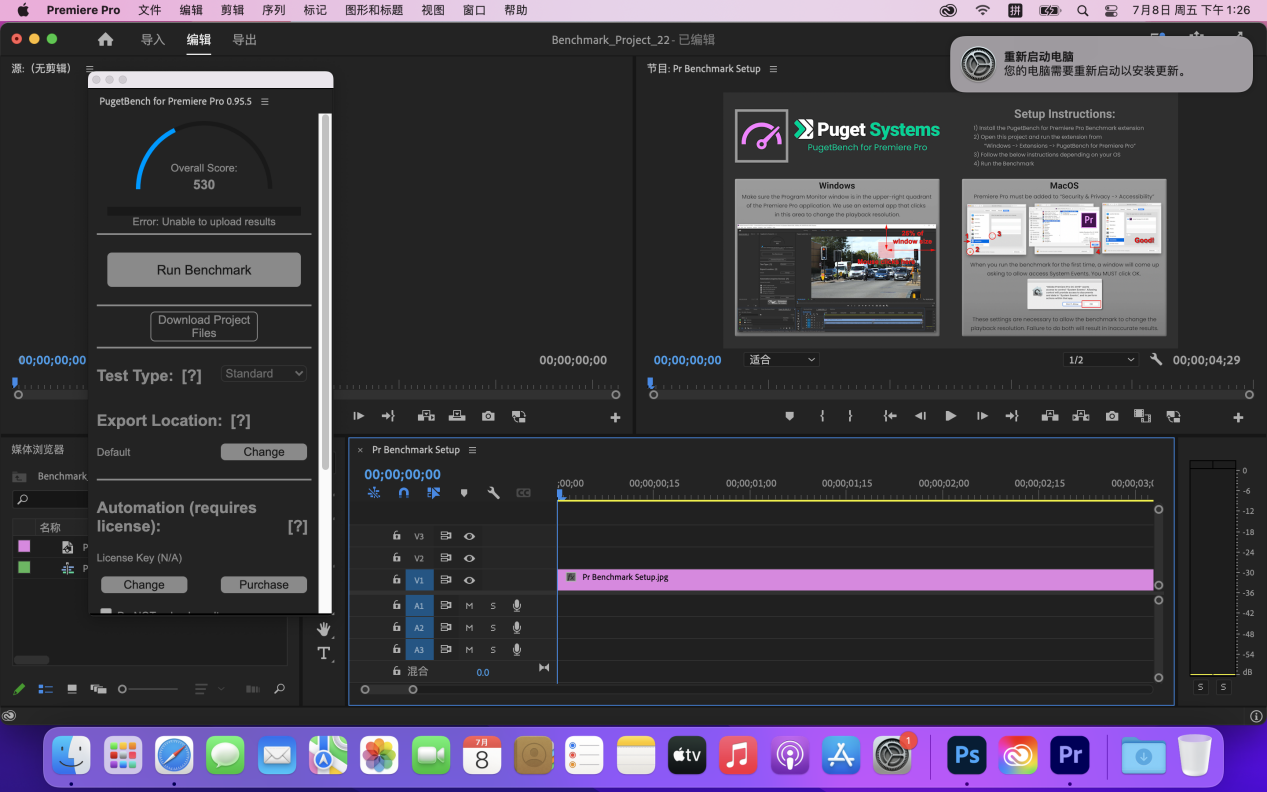Open sort icons dropdown in project panel
The image size is (1267, 792).
tap(207, 689)
